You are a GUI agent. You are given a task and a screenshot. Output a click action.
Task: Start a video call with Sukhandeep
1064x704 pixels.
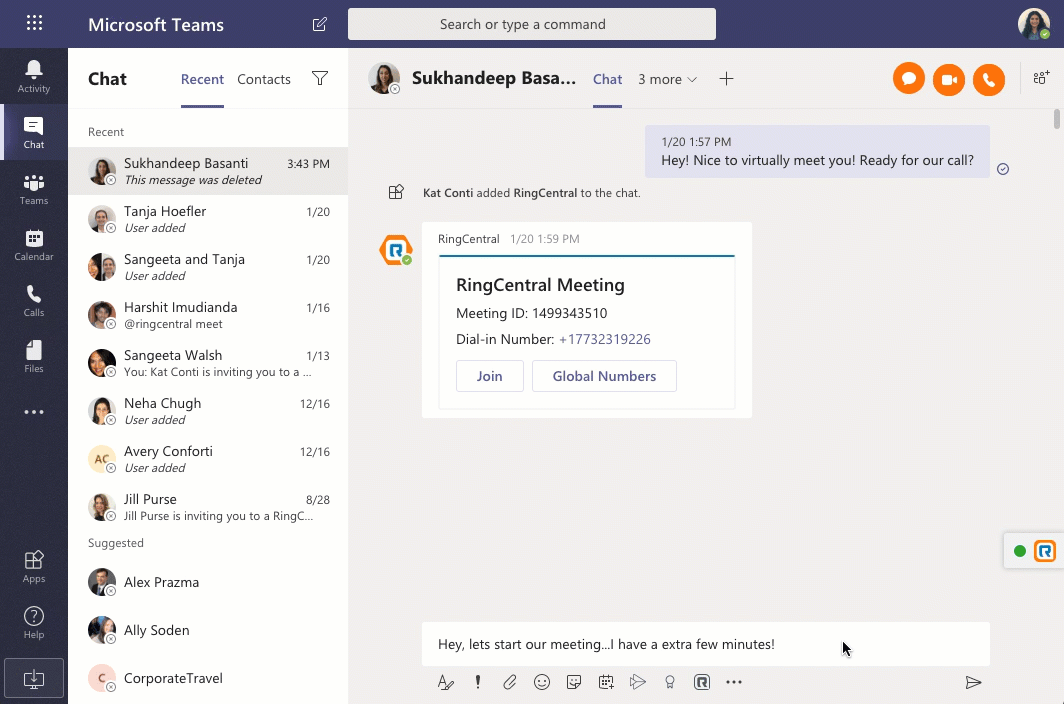click(948, 79)
